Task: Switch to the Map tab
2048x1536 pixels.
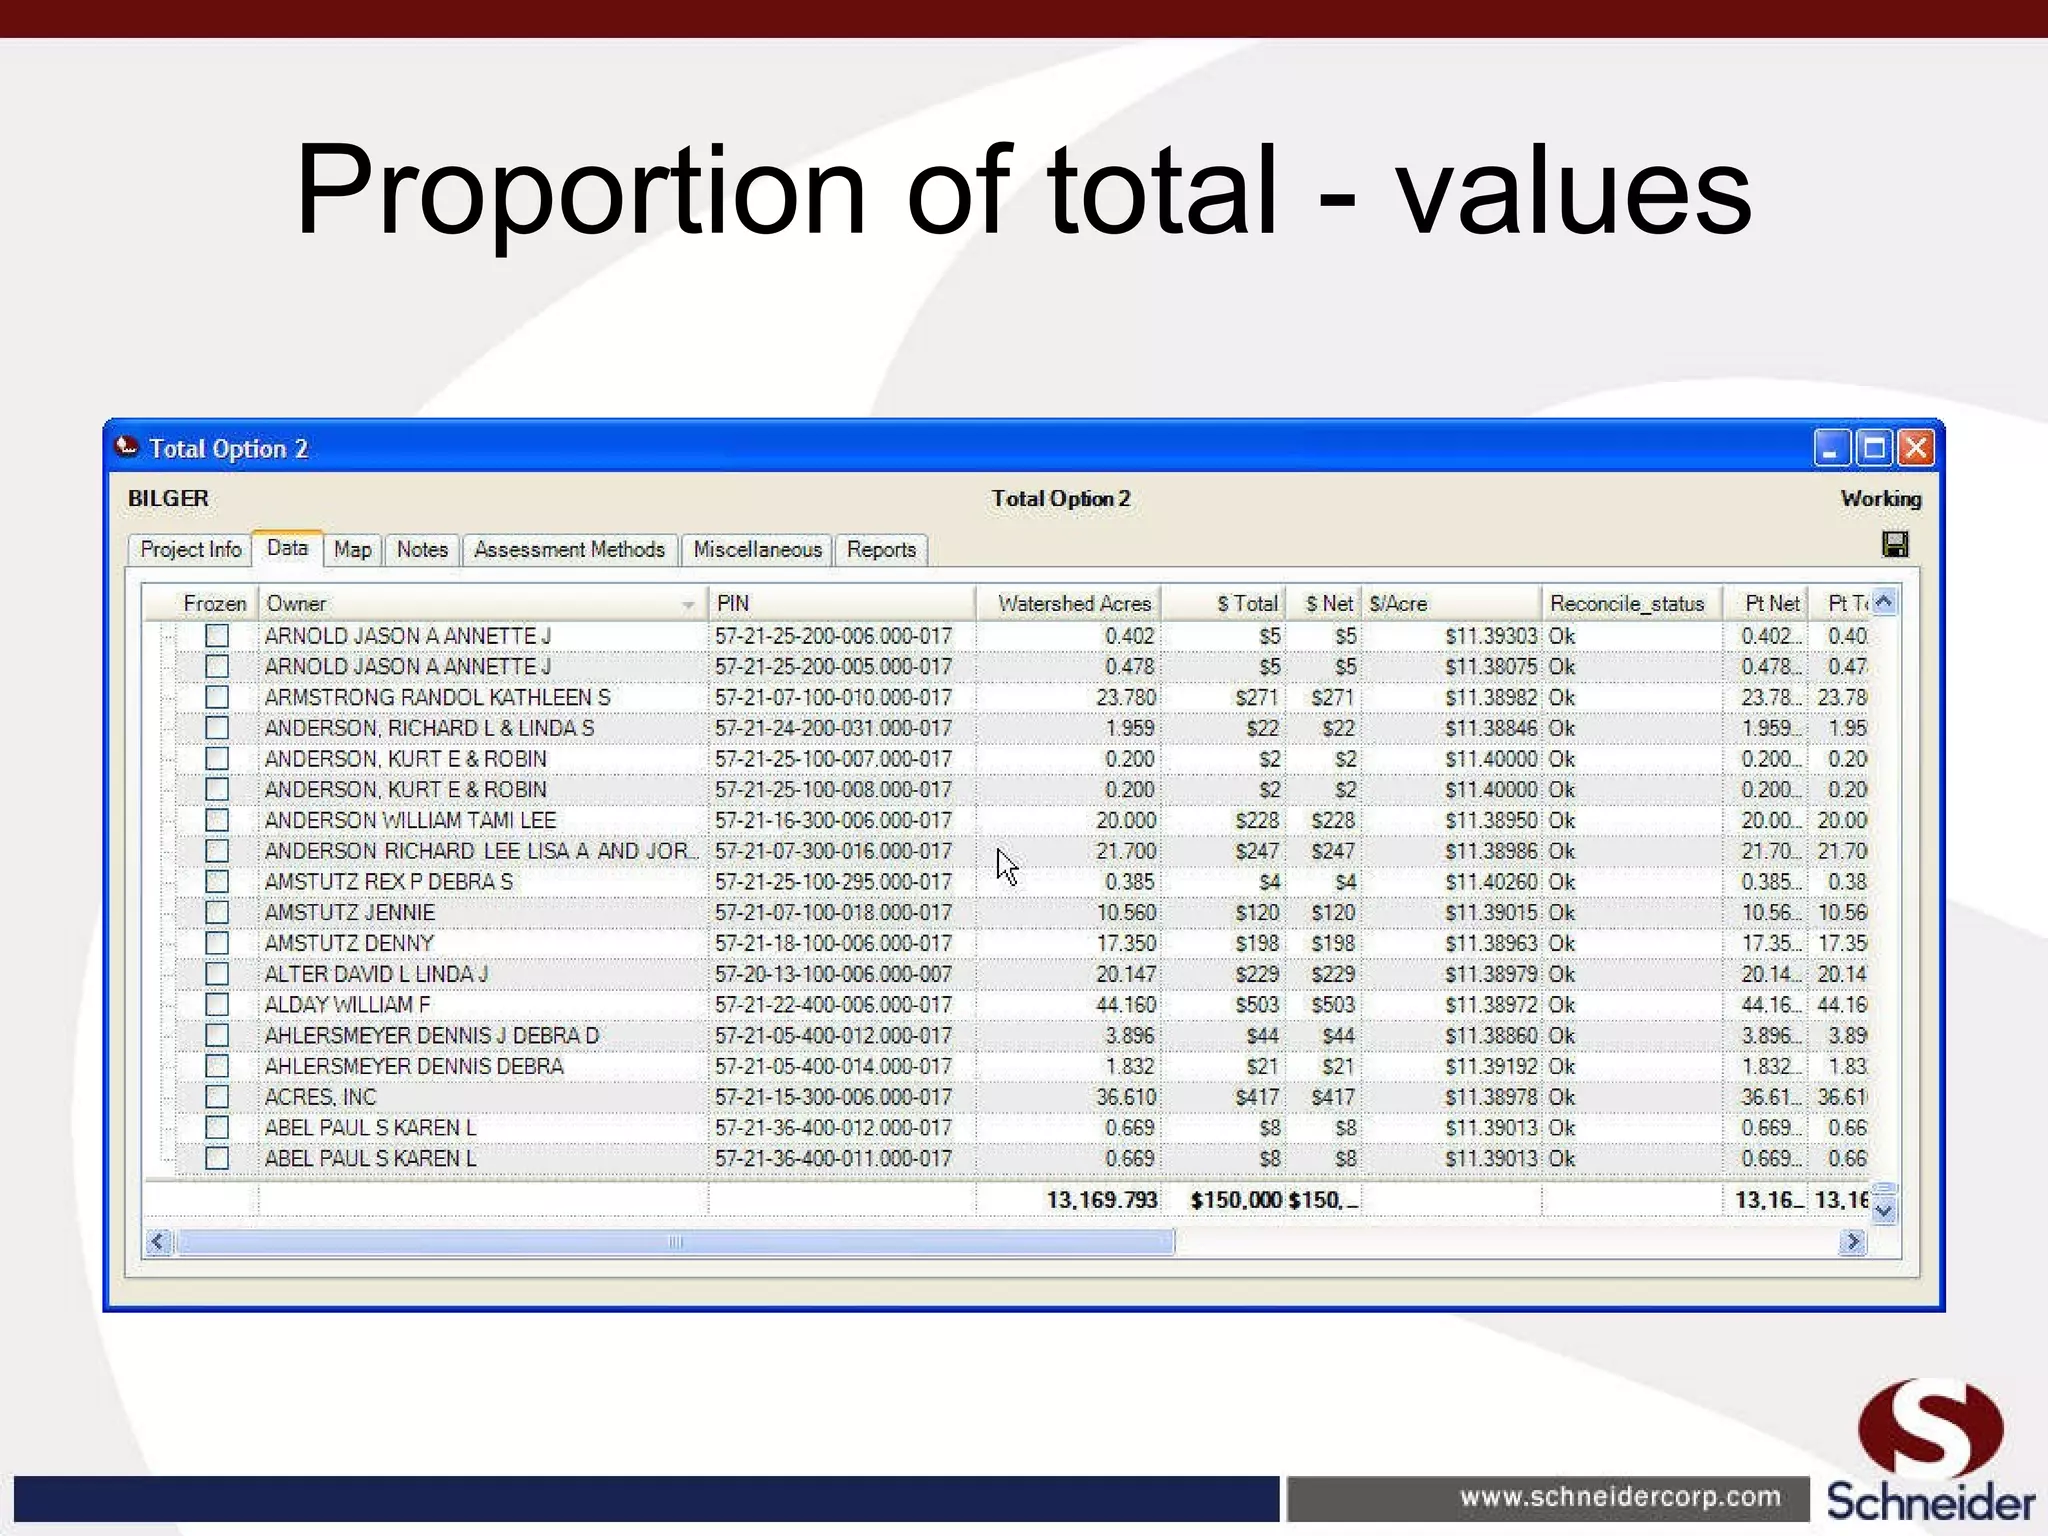Action: click(352, 550)
